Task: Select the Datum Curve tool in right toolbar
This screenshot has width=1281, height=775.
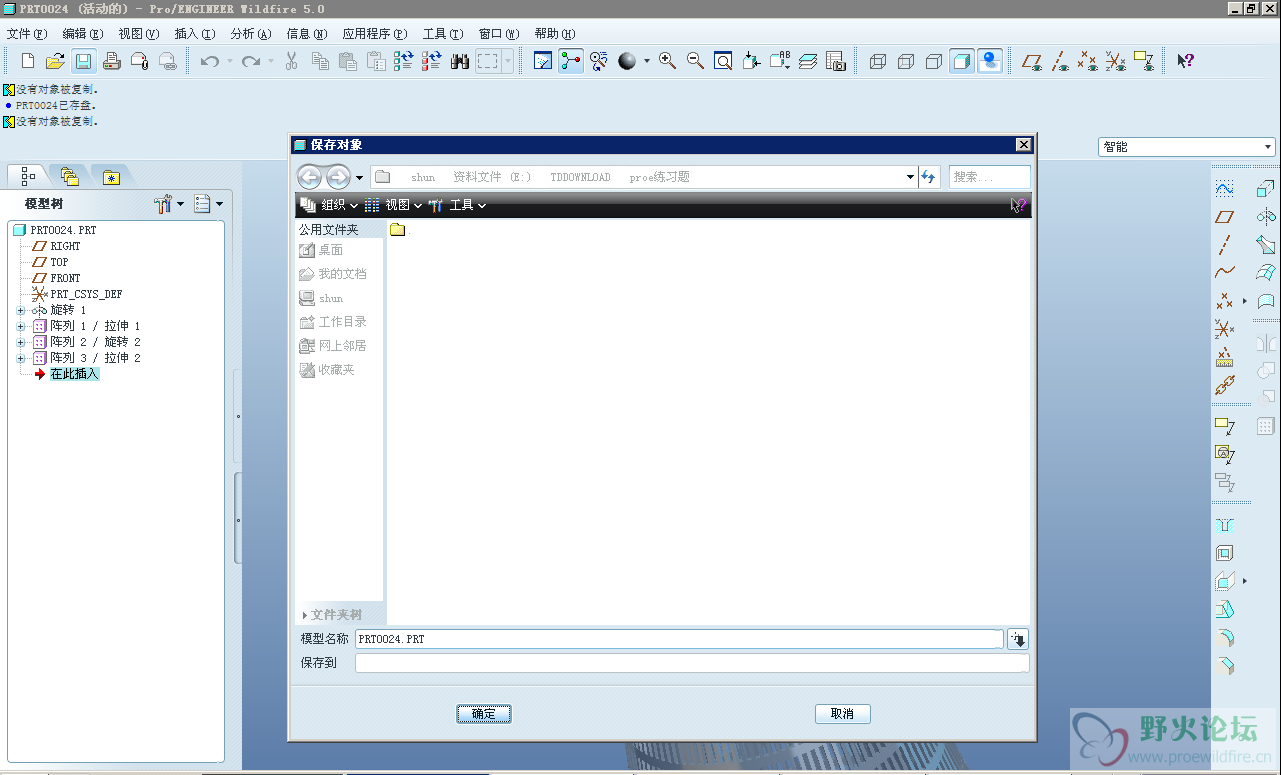Action: click(1224, 272)
